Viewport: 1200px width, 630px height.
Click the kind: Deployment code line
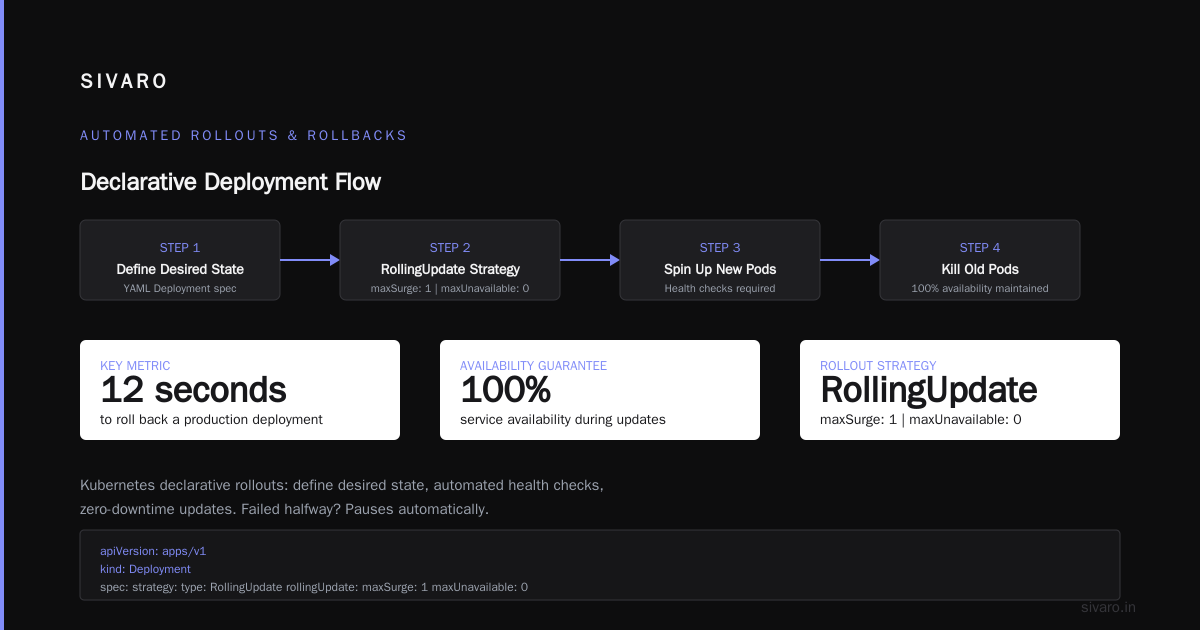tap(145, 569)
